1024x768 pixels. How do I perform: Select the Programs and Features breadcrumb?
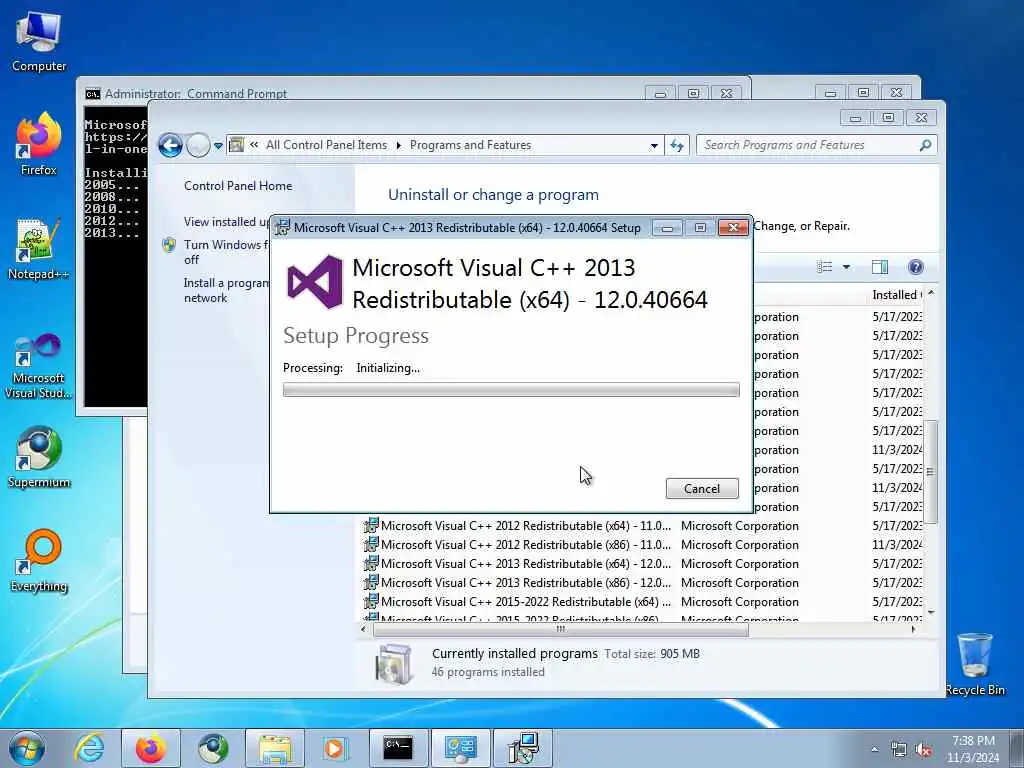(470, 145)
